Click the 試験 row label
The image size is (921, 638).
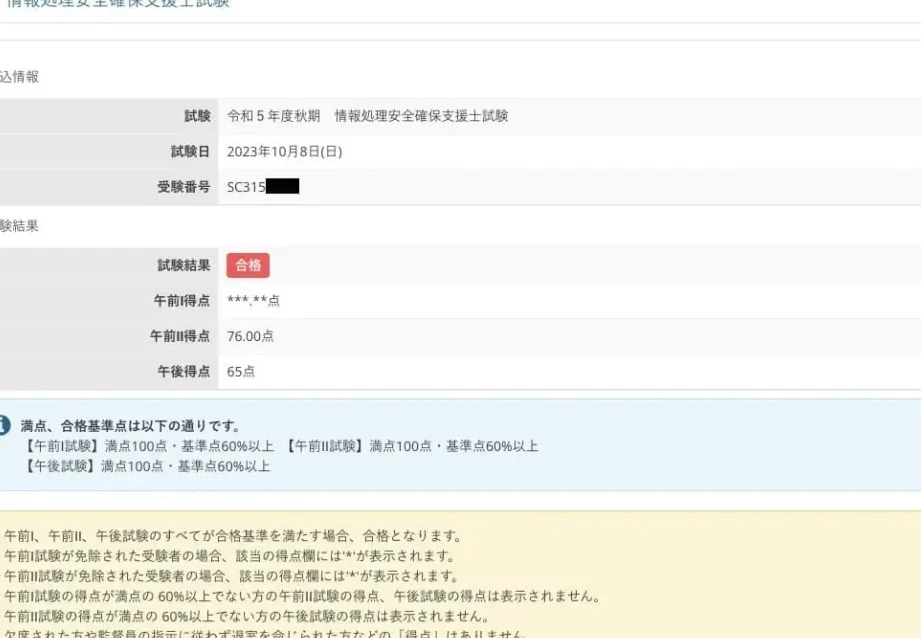point(197,116)
